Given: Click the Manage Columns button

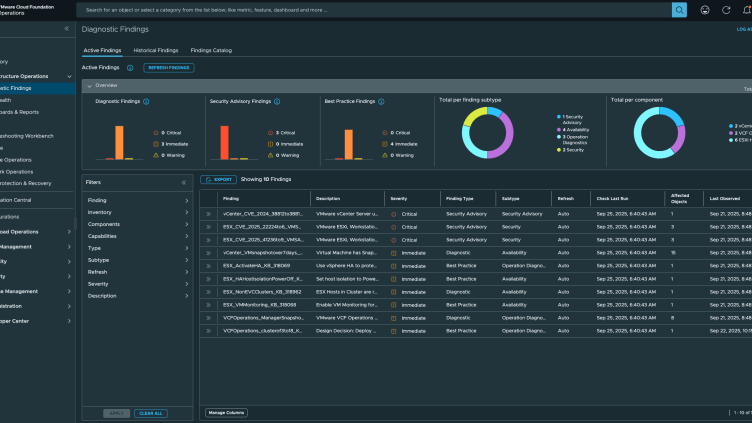Looking at the screenshot, I should click(226, 412).
